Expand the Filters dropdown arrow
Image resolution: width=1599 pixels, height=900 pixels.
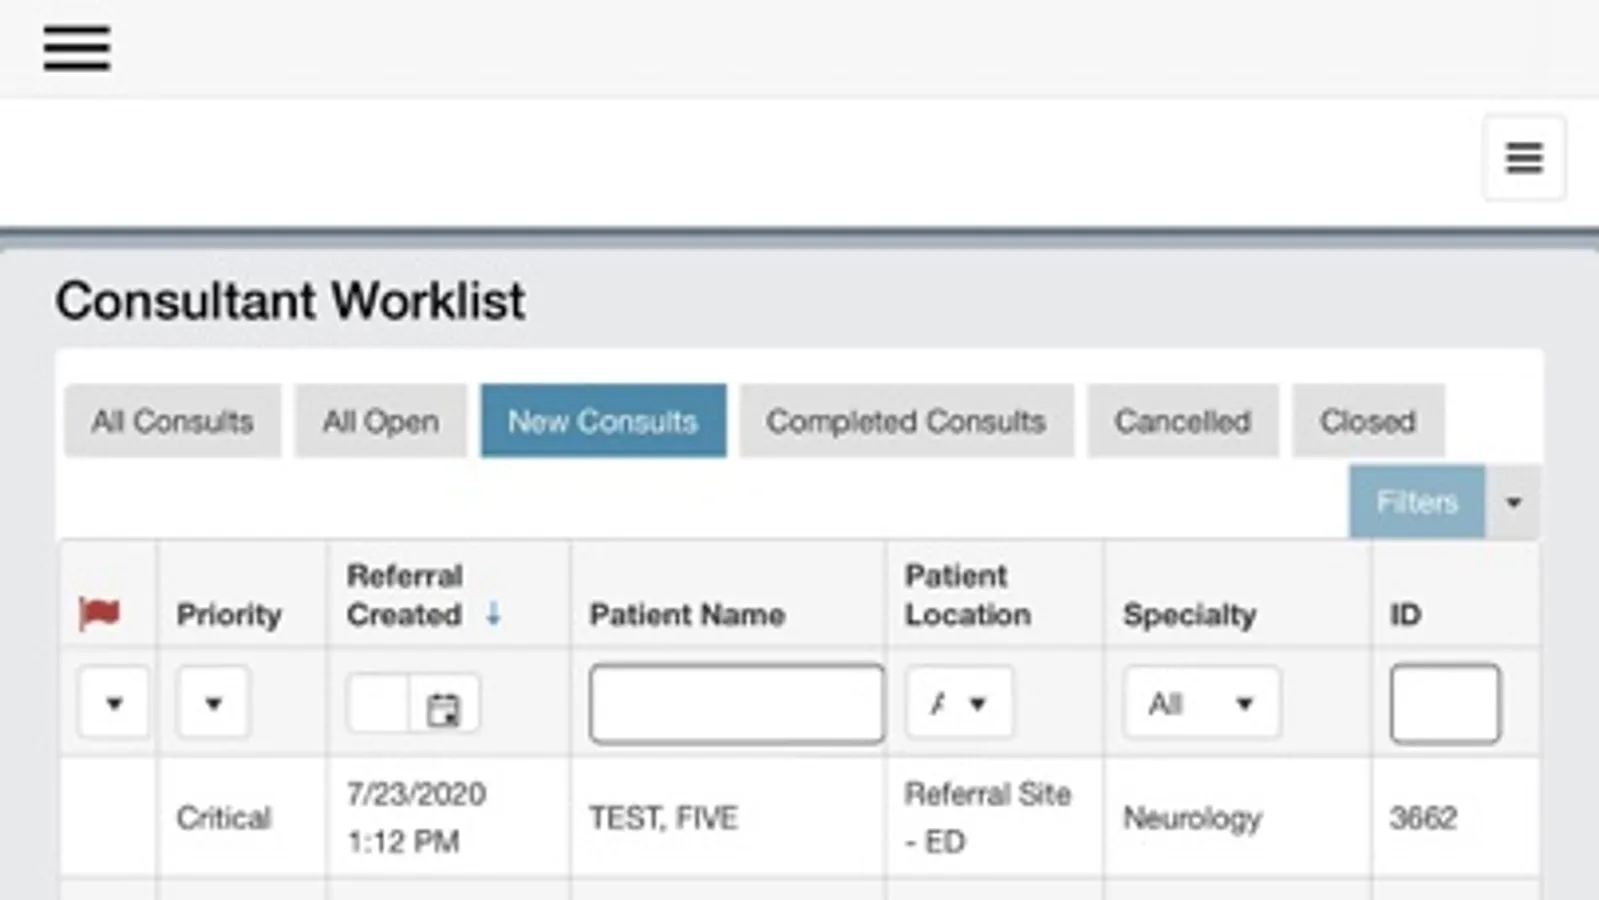click(x=1513, y=502)
